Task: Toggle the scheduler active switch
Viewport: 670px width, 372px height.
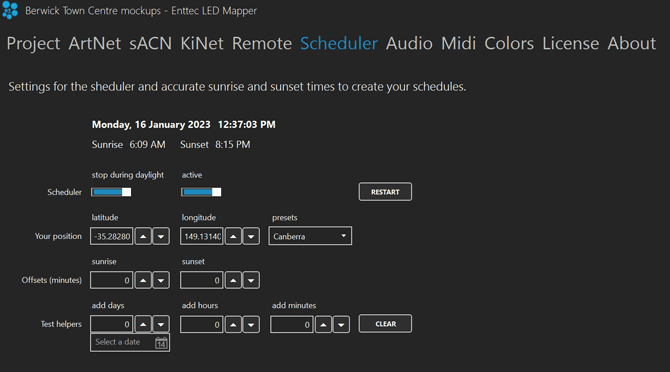Action: point(201,192)
